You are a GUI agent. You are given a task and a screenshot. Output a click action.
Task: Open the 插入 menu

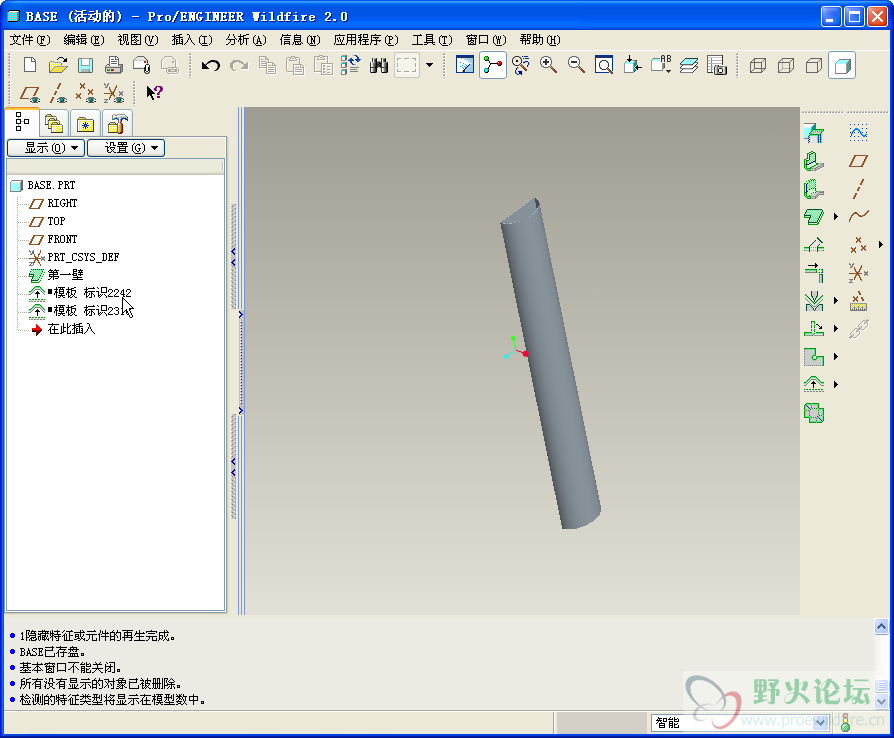tap(192, 40)
